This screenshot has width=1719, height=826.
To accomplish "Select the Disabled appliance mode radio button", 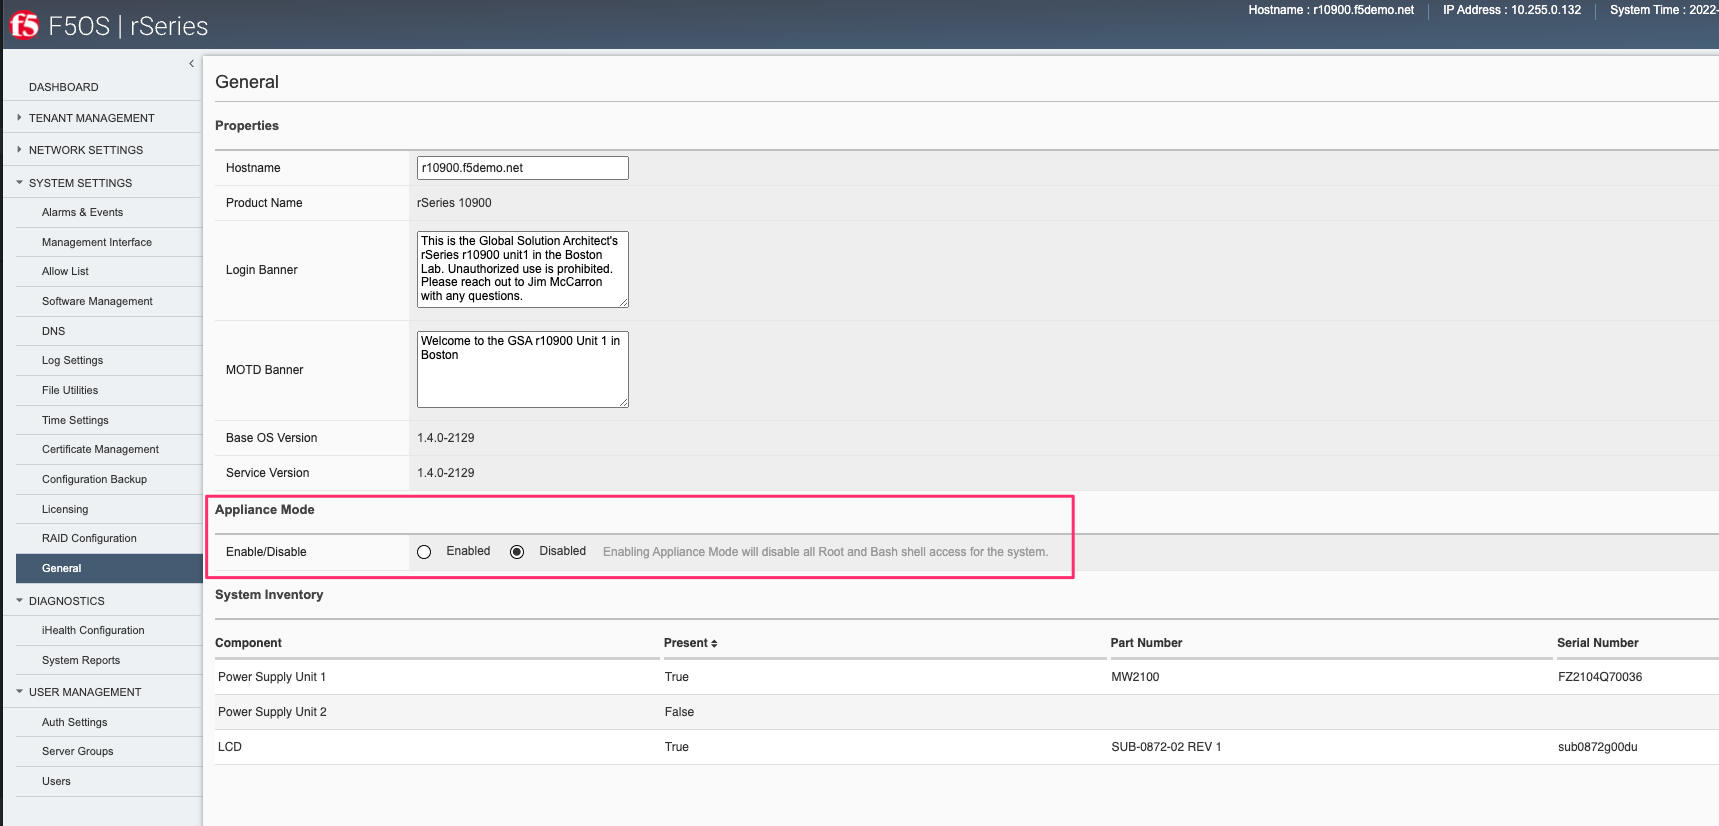I will [517, 552].
